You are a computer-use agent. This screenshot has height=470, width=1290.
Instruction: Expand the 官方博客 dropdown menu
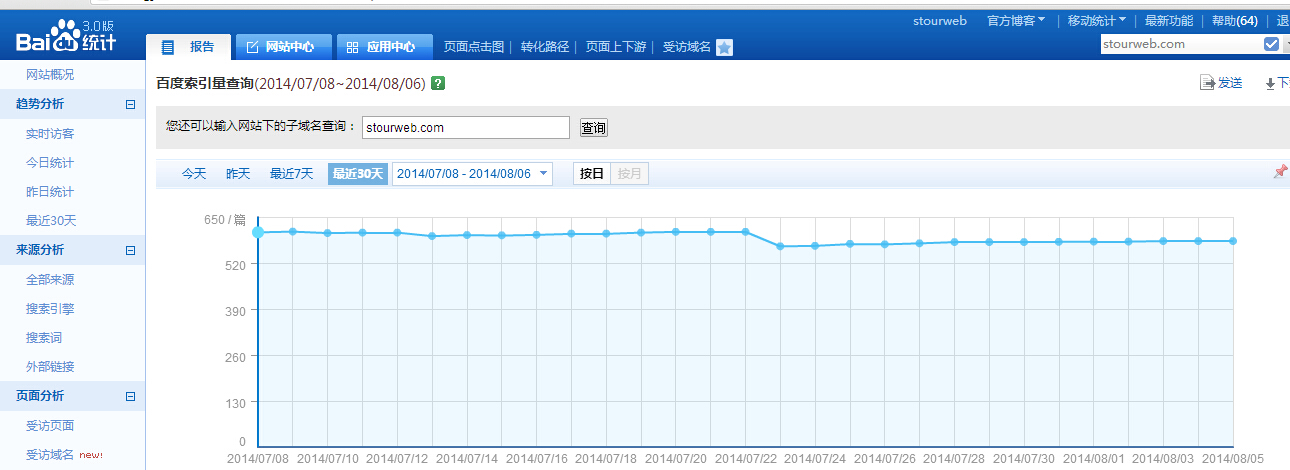[x=1016, y=20]
